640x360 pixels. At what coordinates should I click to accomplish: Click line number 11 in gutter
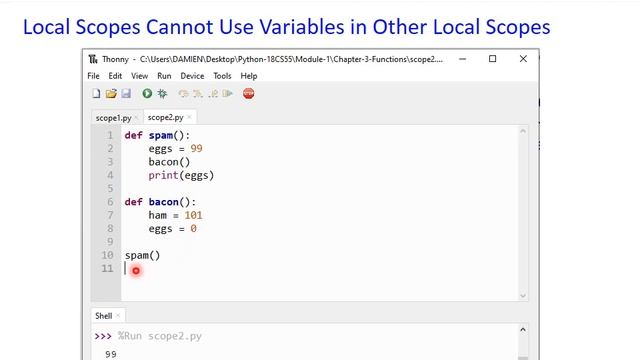coord(107,269)
